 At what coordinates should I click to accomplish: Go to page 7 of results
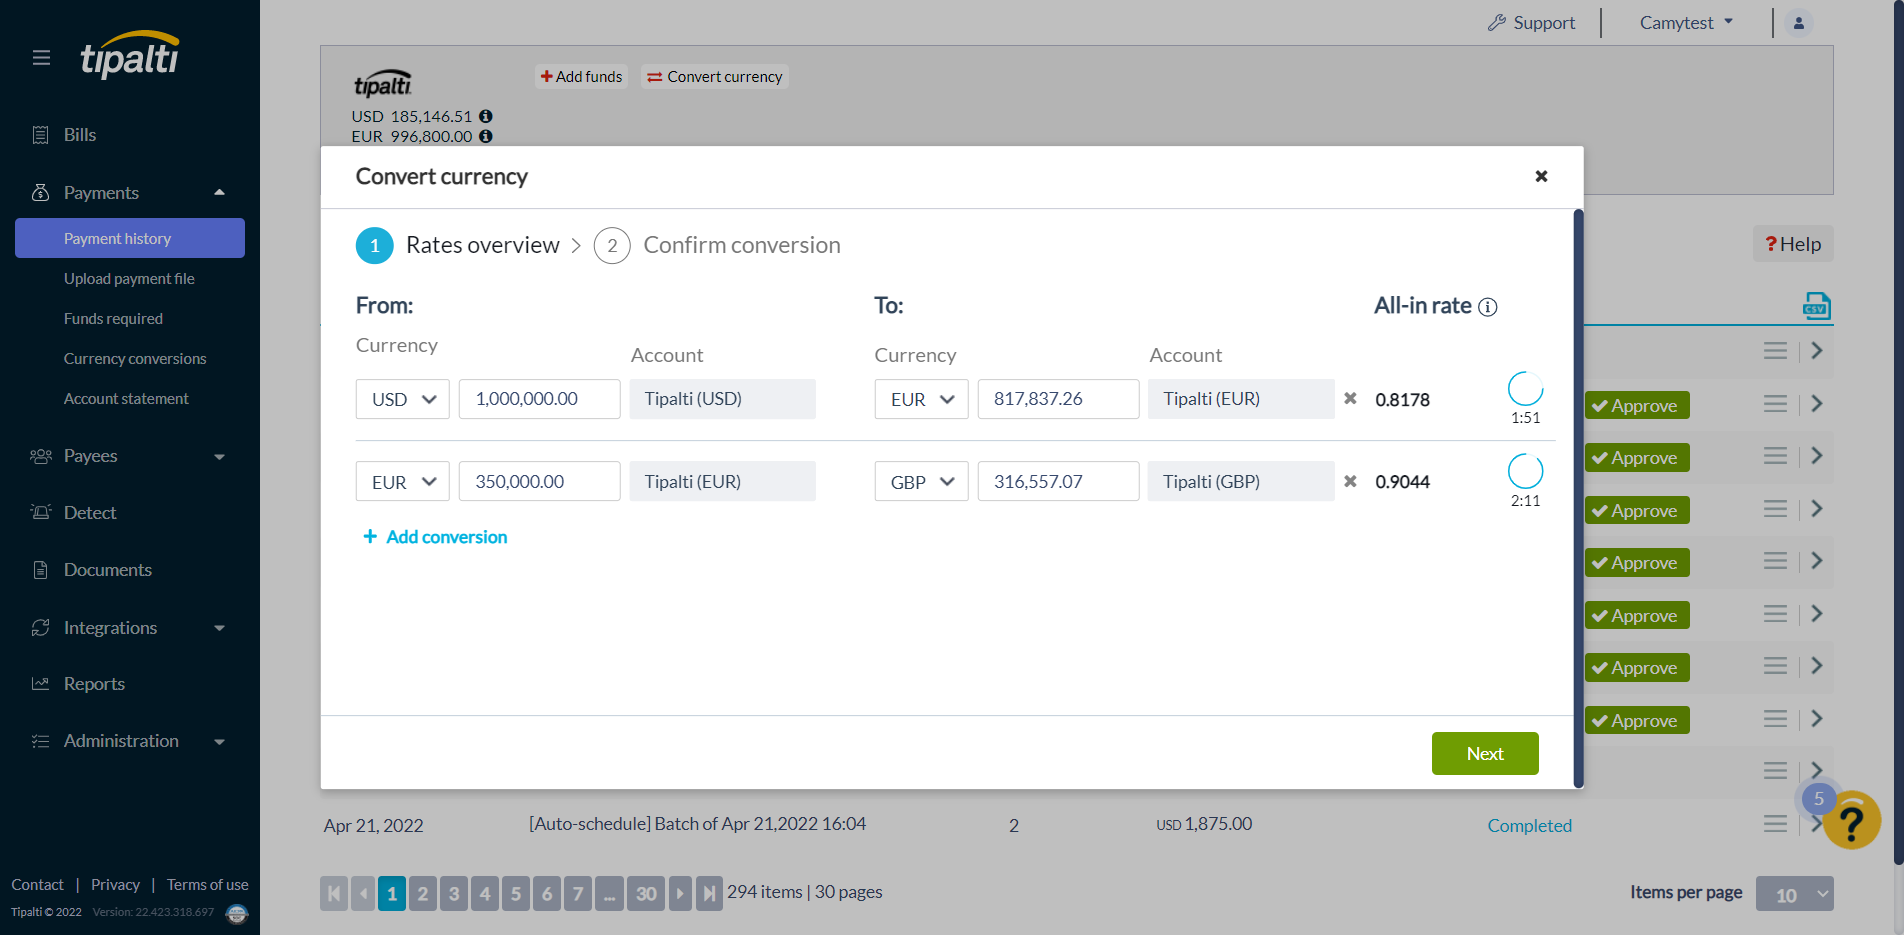(x=578, y=893)
